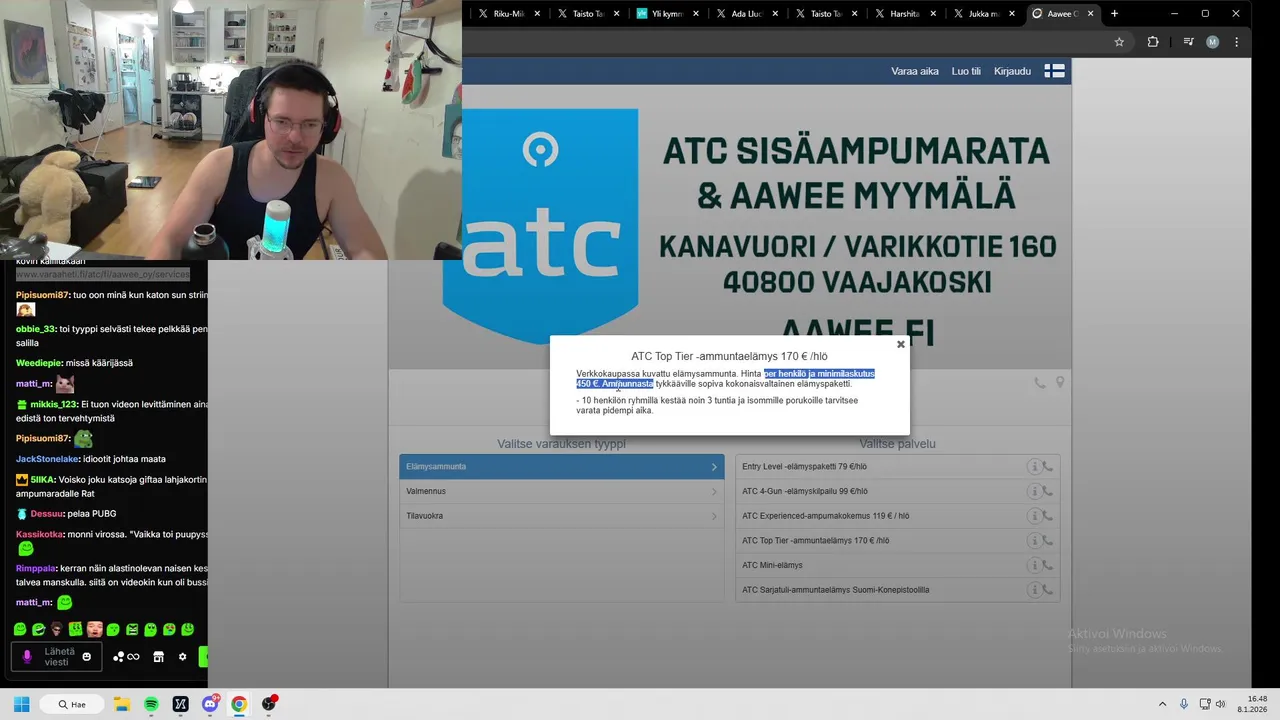Open info for ATC Experienced-ampumakokemus
The width and height of the screenshot is (1280, 720).
click(1034, 516)
